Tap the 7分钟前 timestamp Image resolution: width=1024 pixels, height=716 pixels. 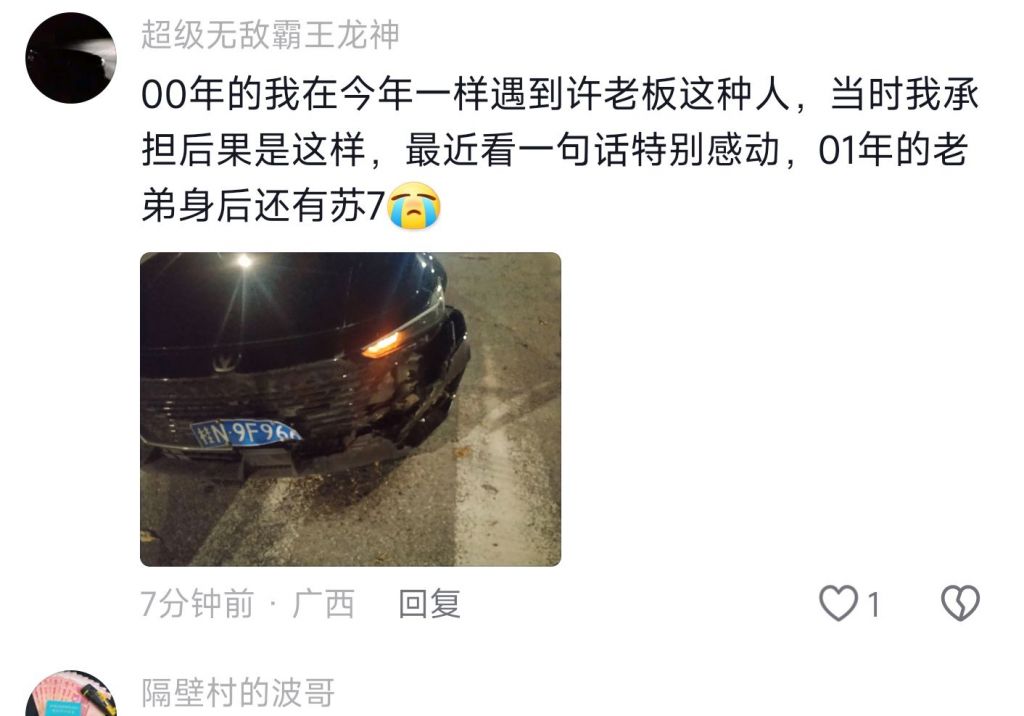tap(197, 604)
